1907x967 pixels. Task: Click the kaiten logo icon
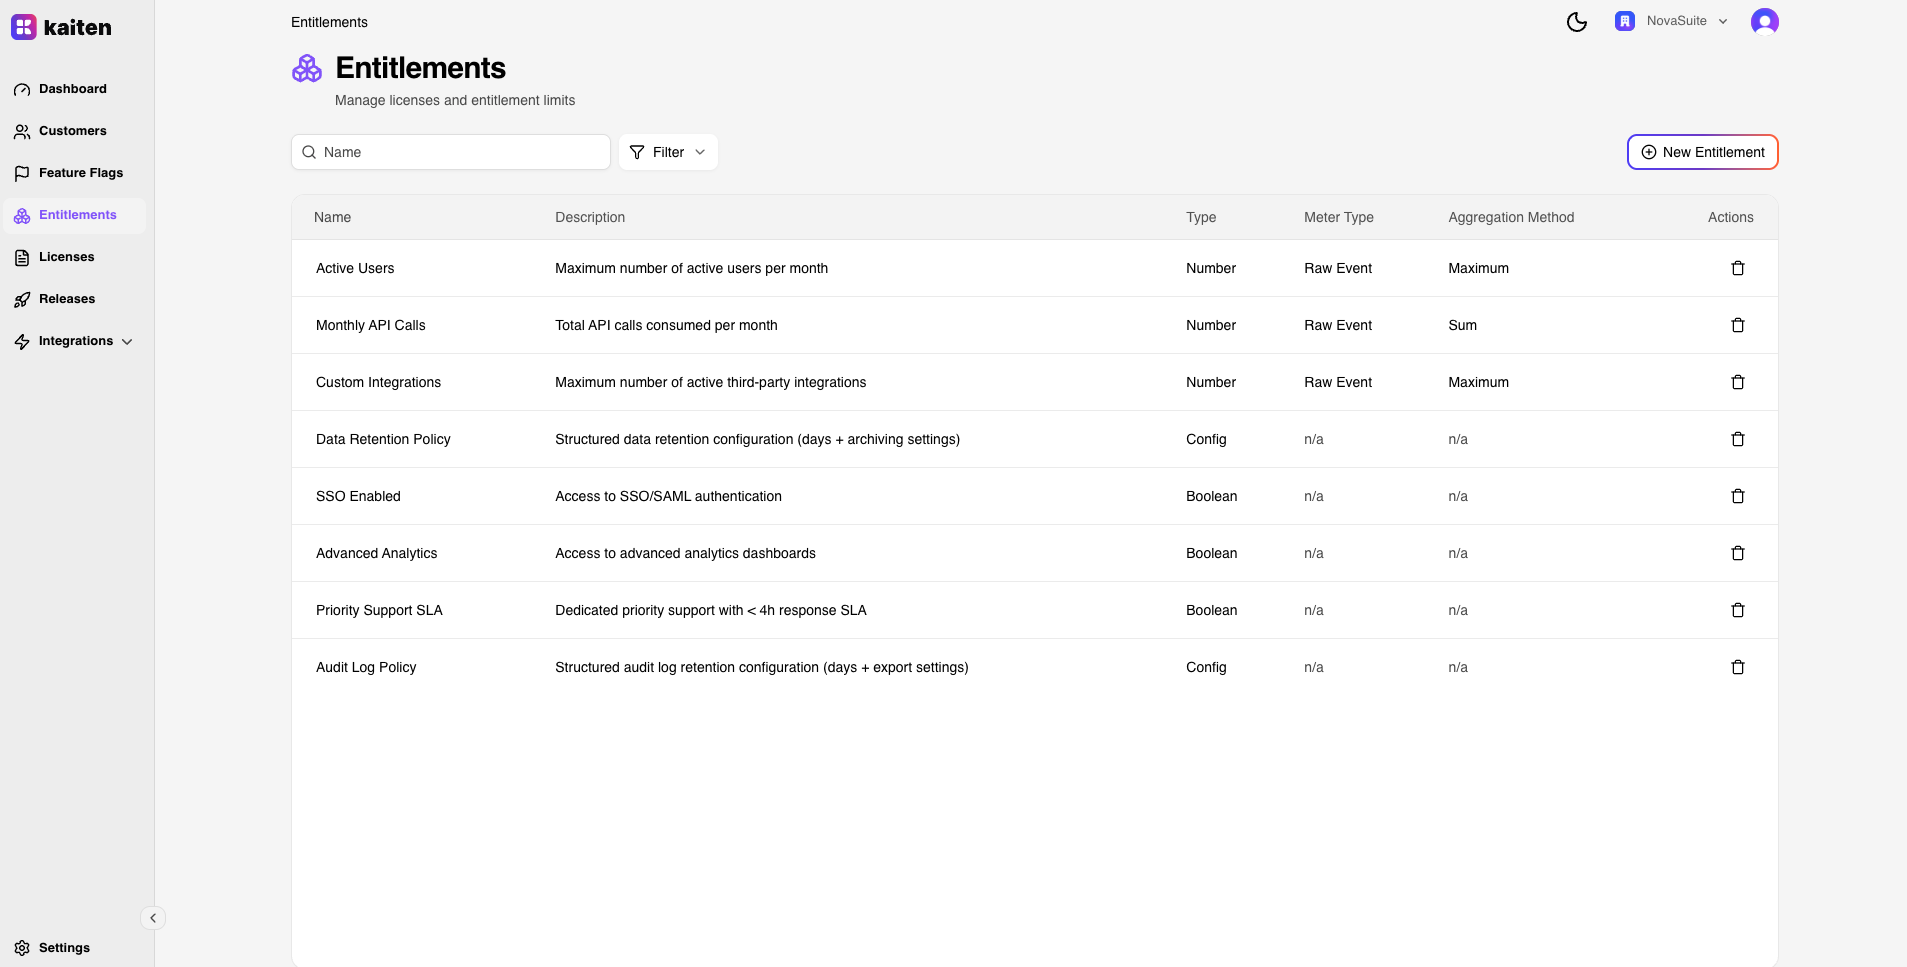click(x=24, y=27)
